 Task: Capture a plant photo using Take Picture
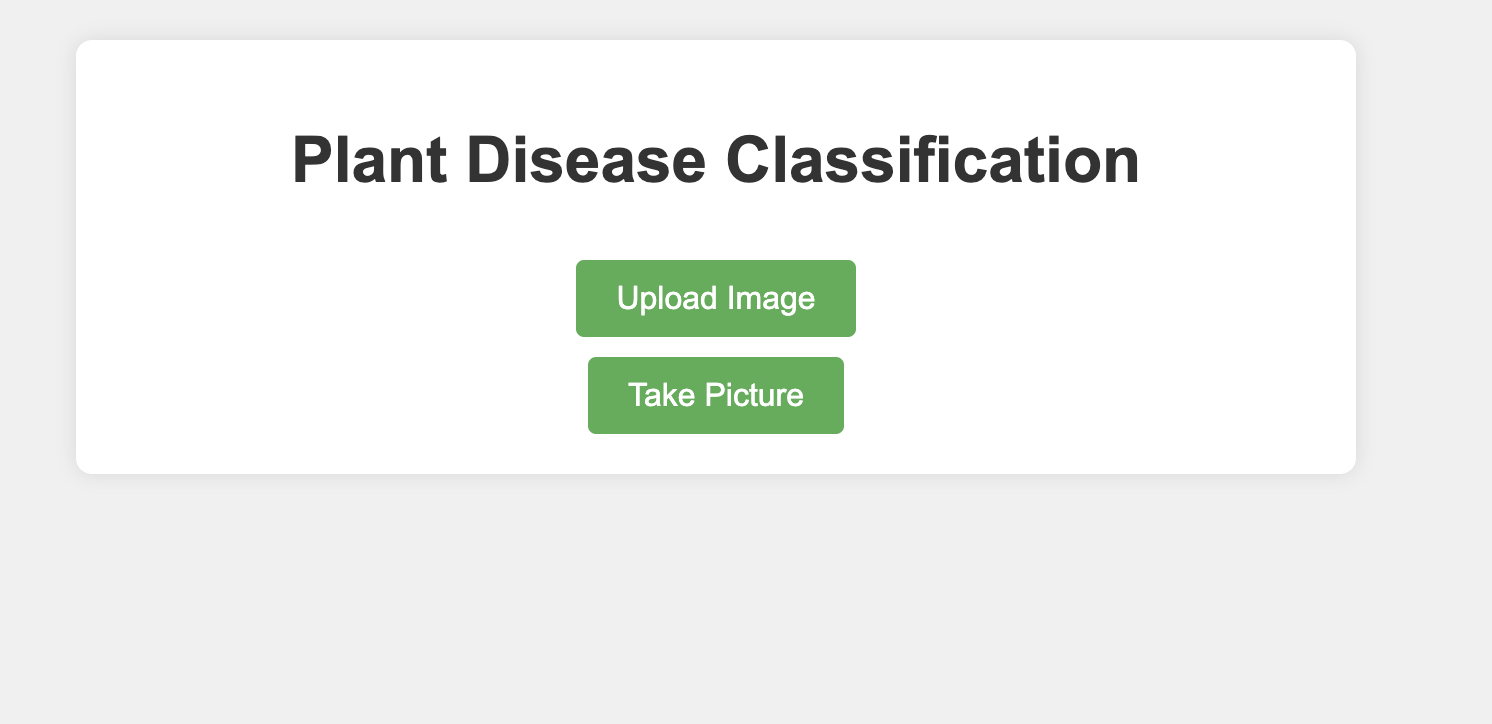[x=715, y=395]
